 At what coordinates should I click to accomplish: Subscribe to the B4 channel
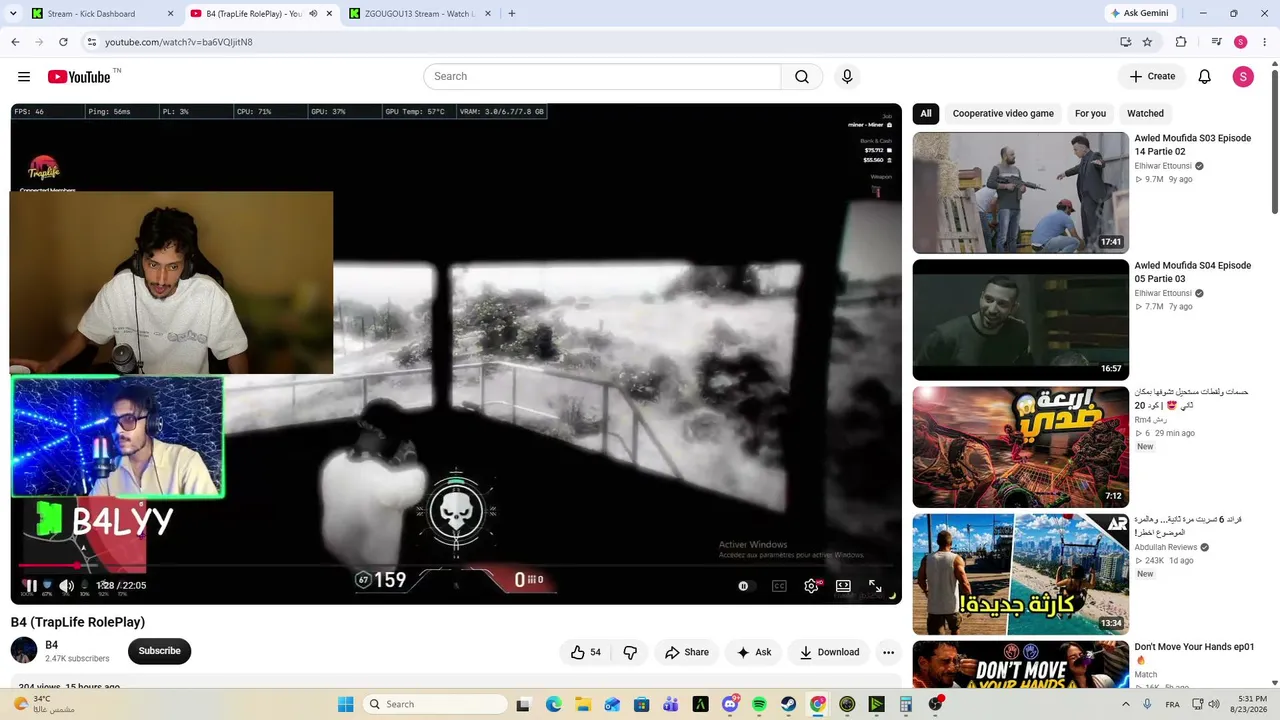(159, 651)
